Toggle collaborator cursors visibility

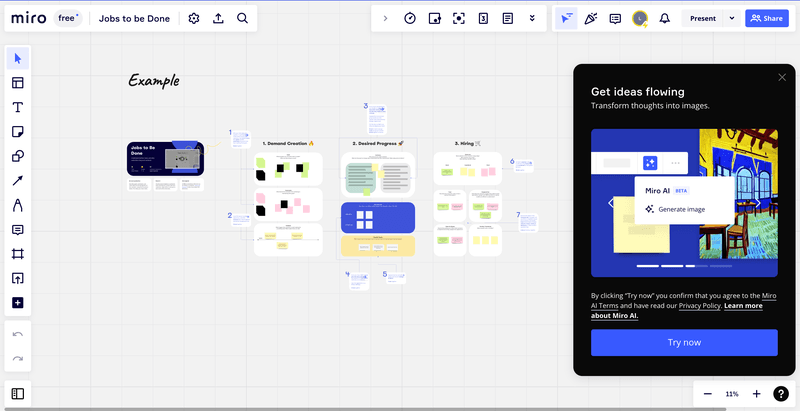[x=566, y=18]
